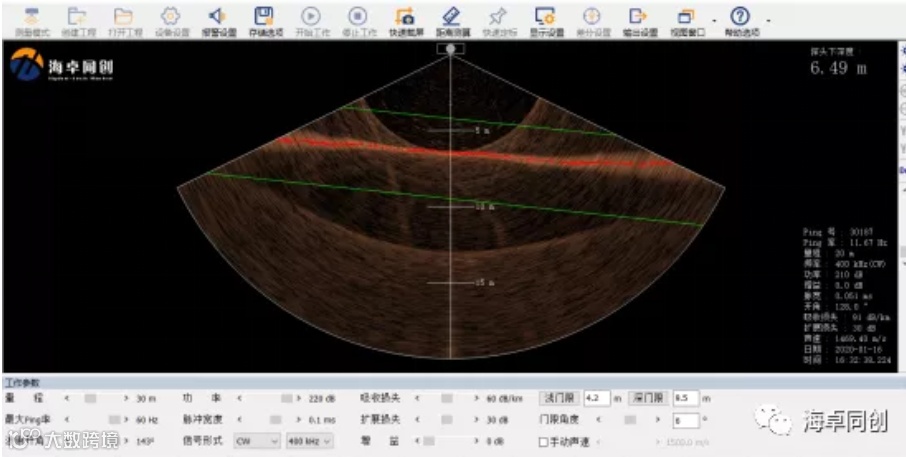This screenshot has width=906, height=457.
Task: Click the 功率 power slider thumb
Action: pos(287,398)
